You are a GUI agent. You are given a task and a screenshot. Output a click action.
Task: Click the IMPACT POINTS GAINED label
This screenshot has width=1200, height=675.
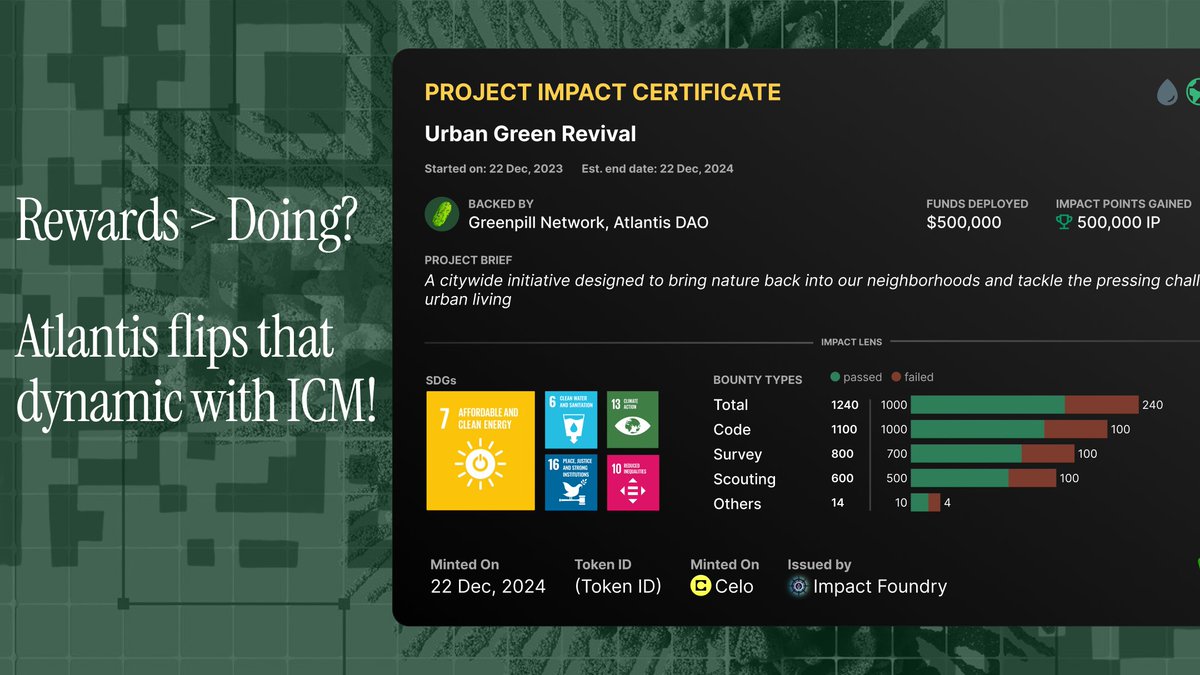(1124, 204)
